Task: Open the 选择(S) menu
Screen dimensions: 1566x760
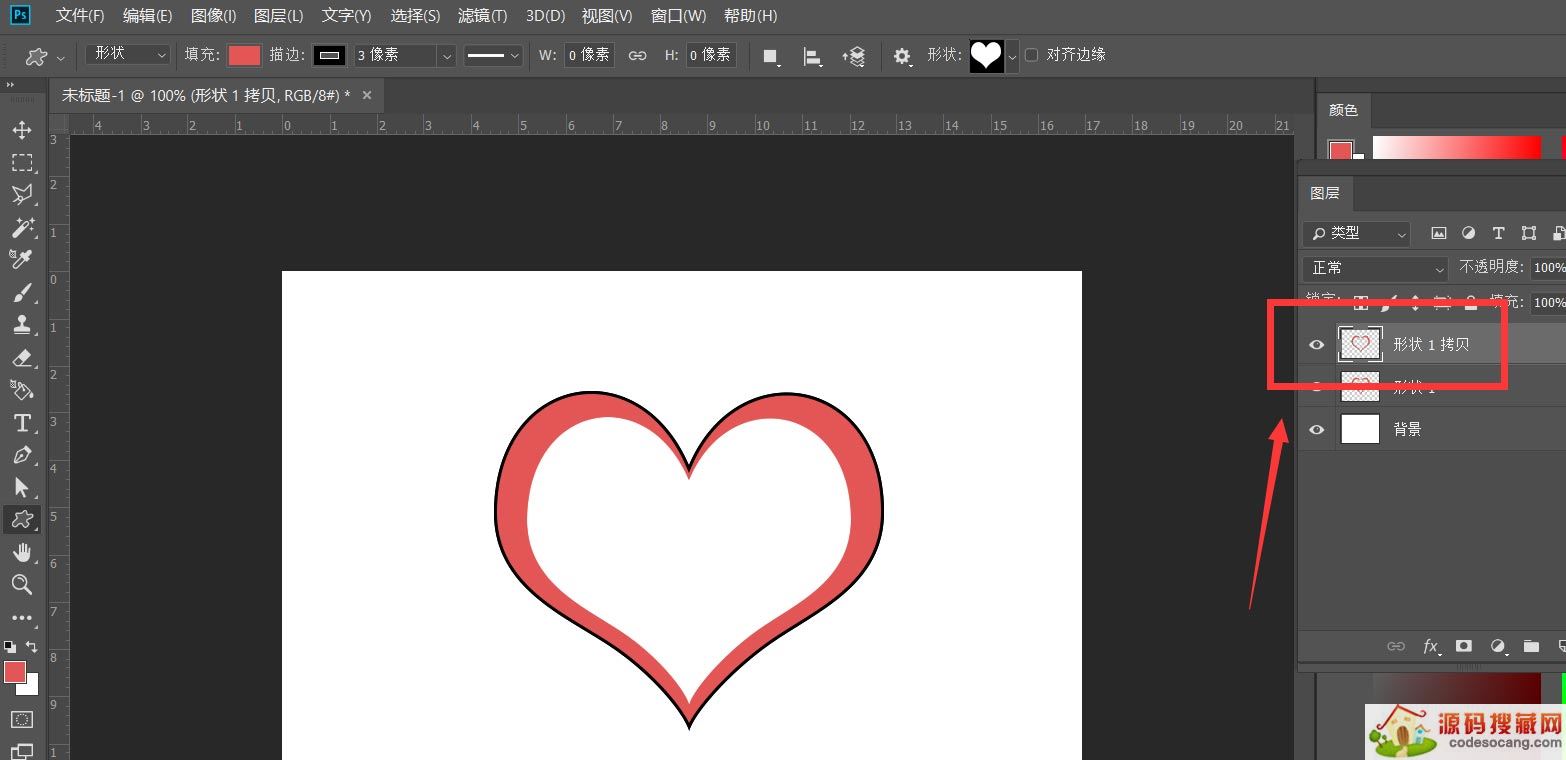Action: click(x=415, y=16)
